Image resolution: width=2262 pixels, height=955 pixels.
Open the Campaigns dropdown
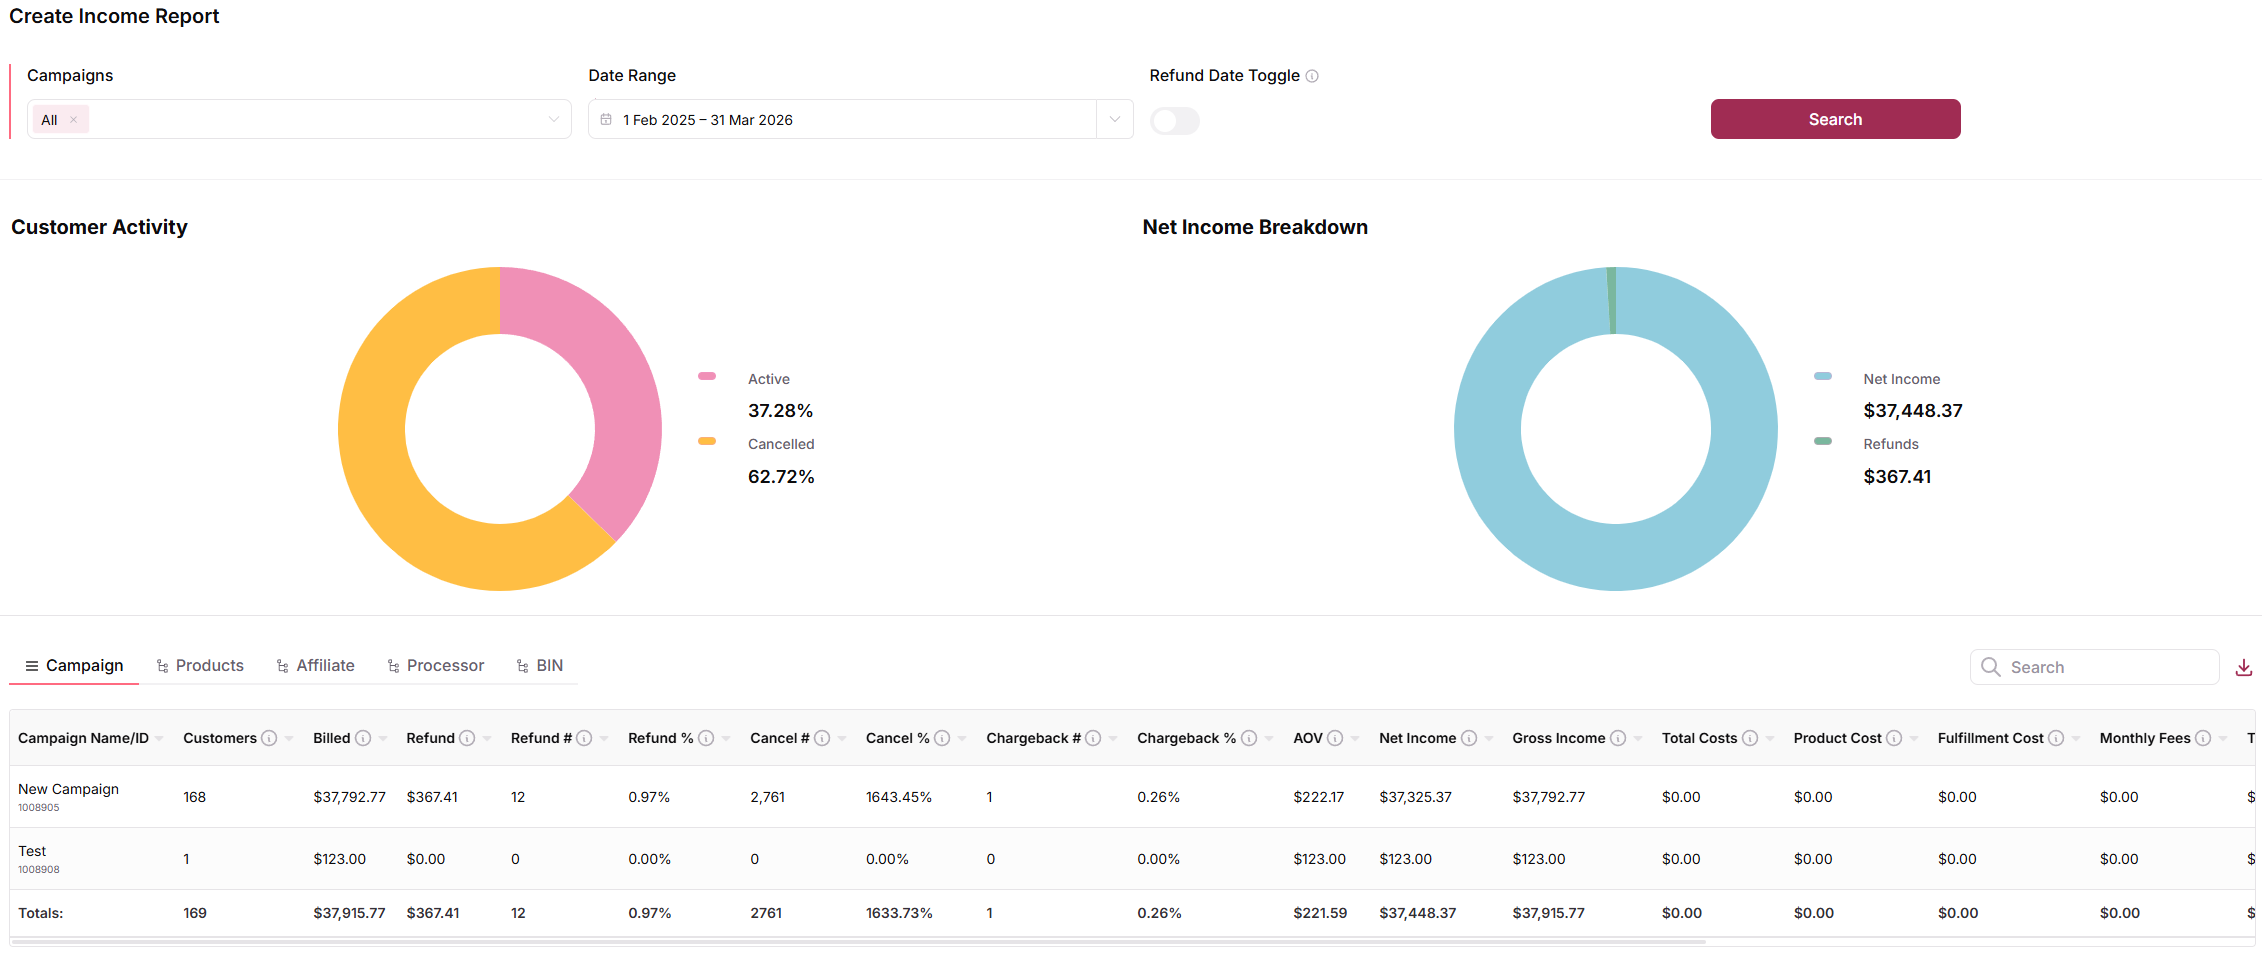[299, 119]
